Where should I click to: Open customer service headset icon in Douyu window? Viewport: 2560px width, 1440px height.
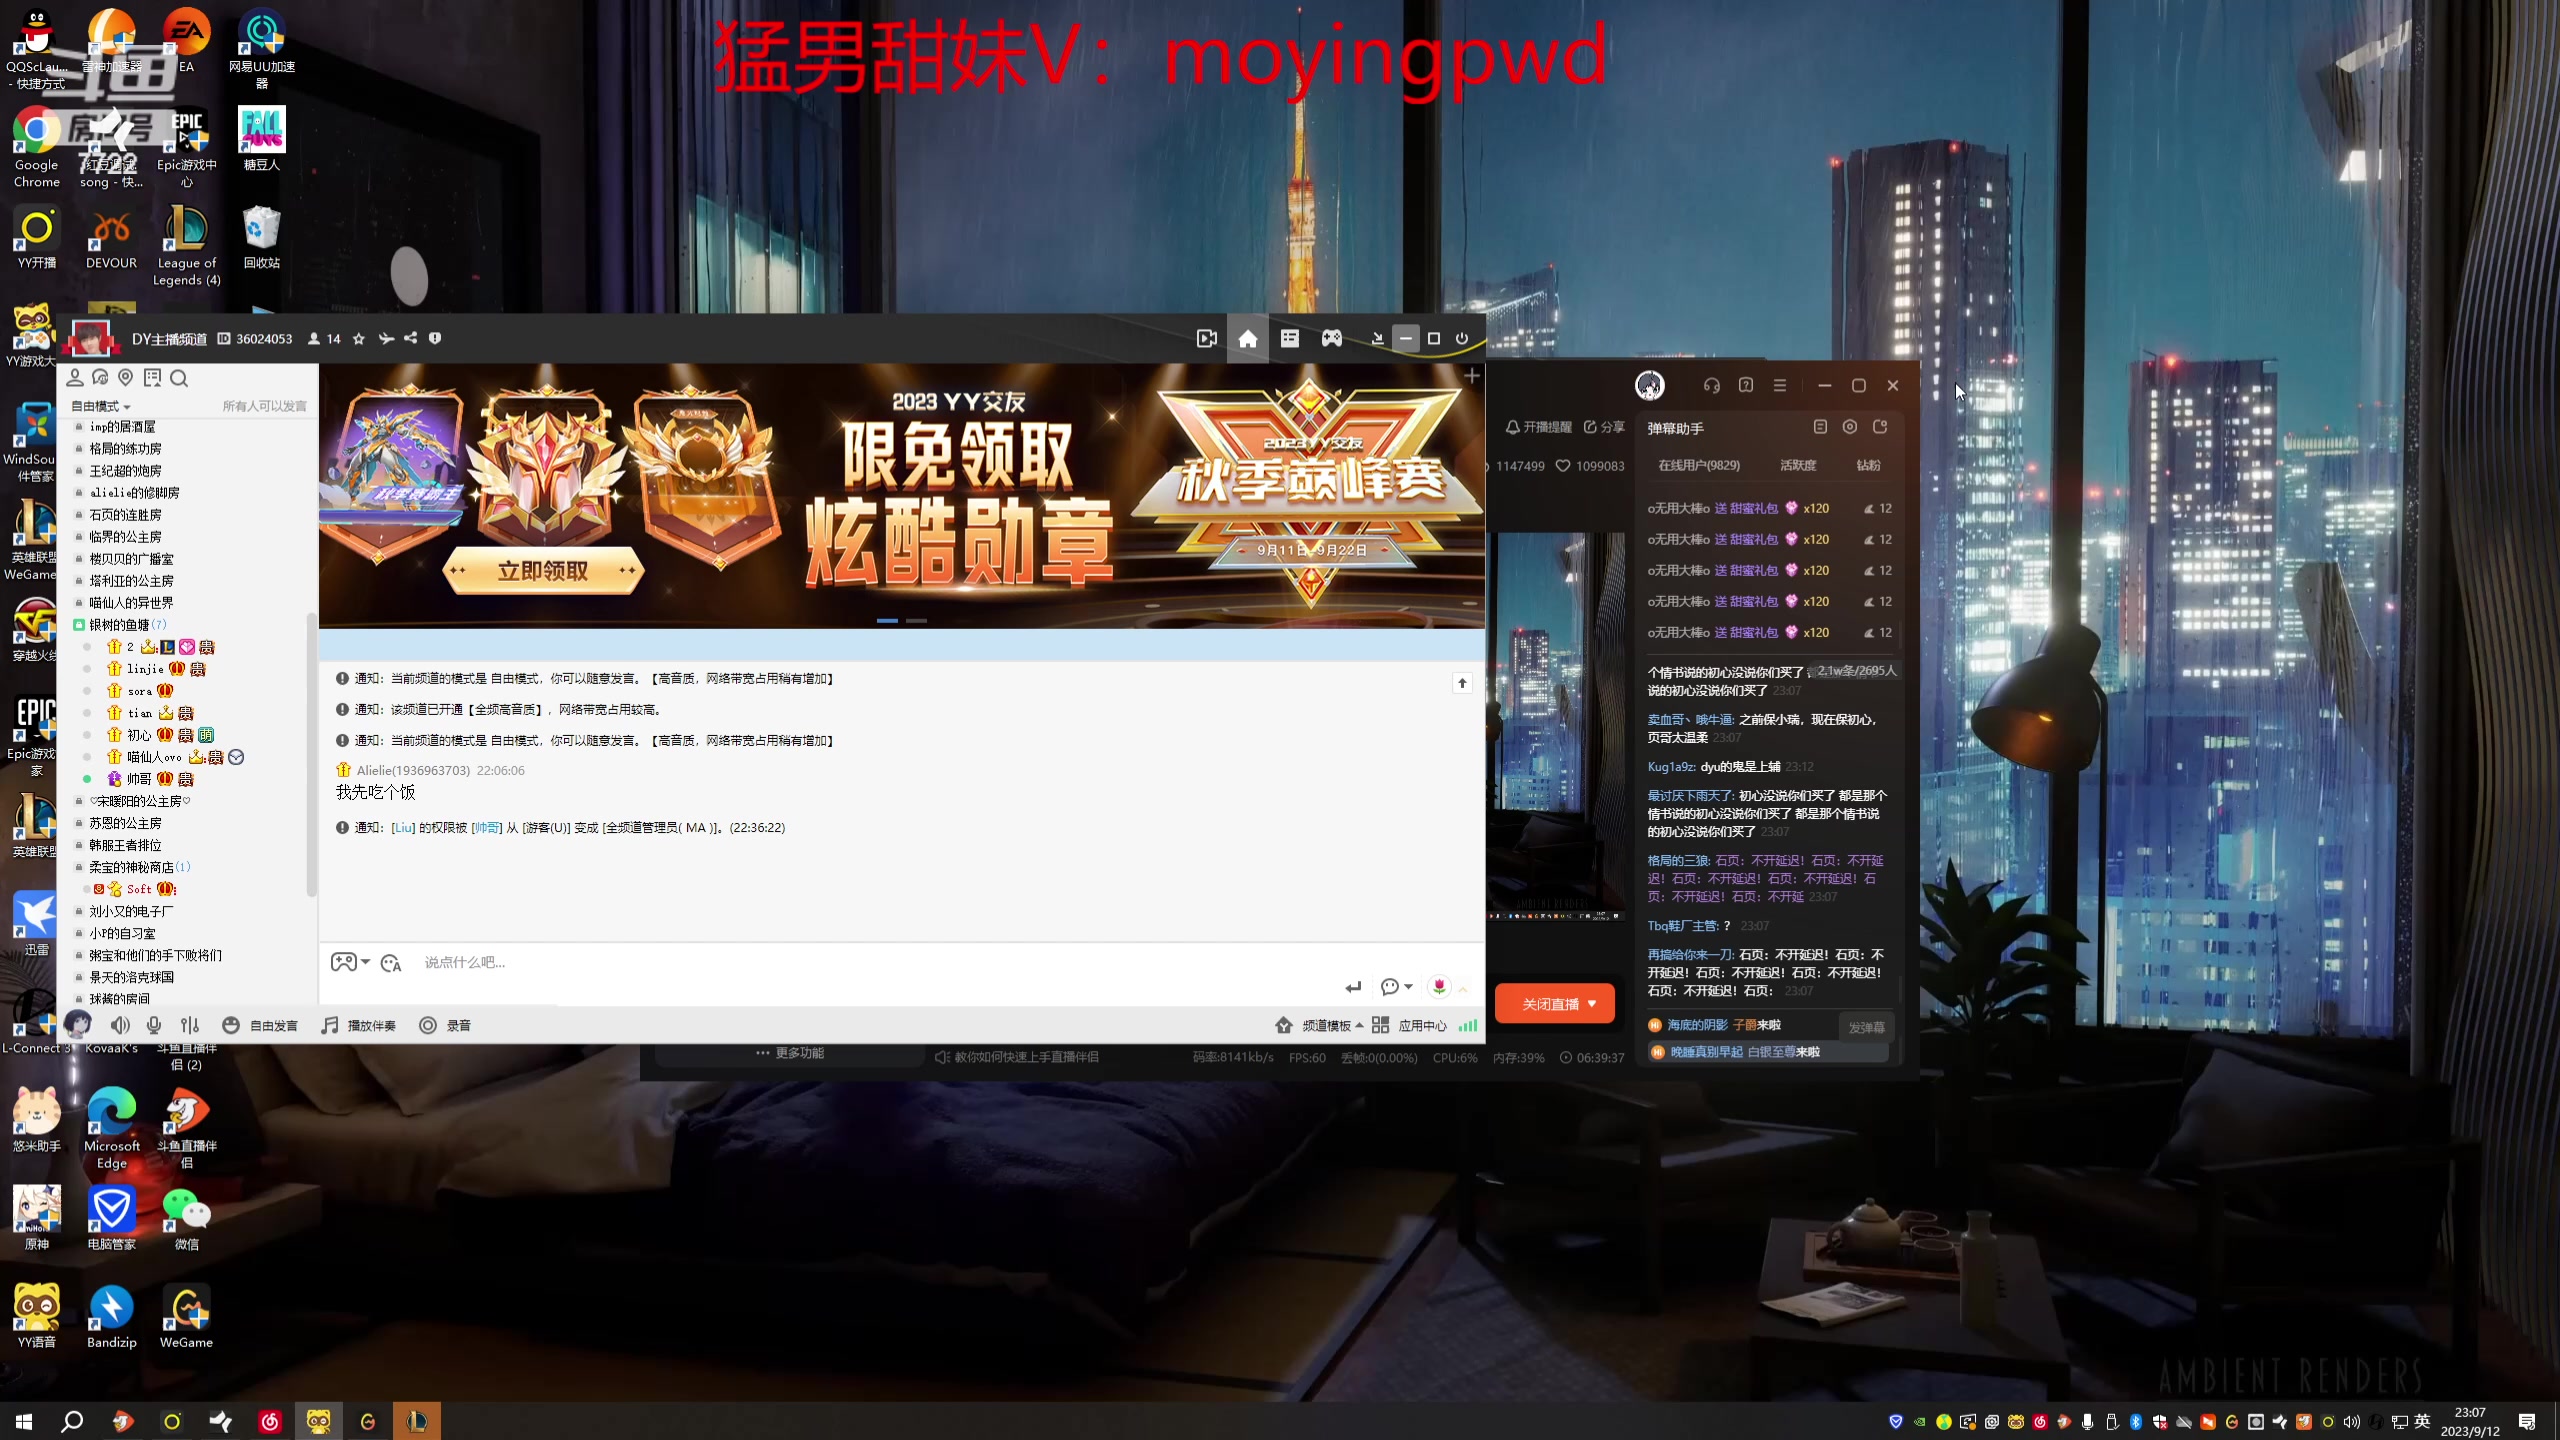pyautogui.click(x=1712, y=386)
